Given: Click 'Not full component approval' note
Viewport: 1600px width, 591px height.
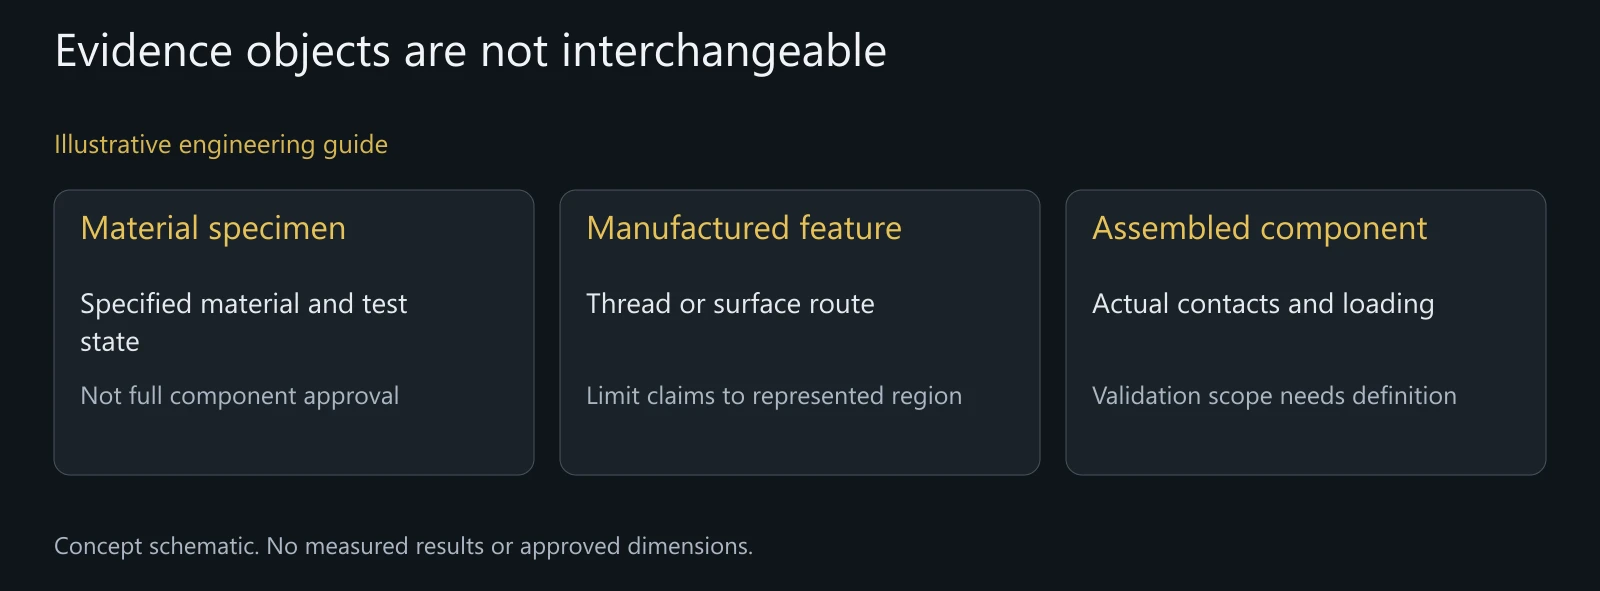Looking at the screenshot, I should click(x=240, y=396).
